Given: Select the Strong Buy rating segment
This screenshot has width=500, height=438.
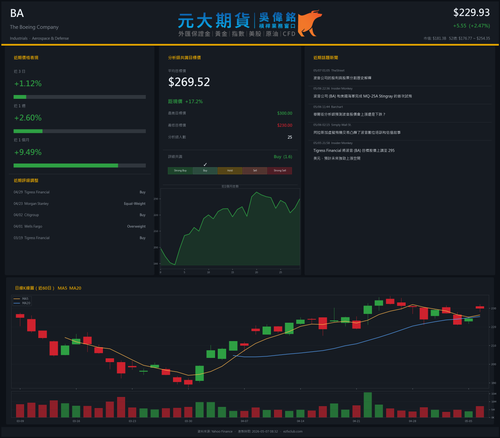Looking at the screenshot, I should point(180,171).
